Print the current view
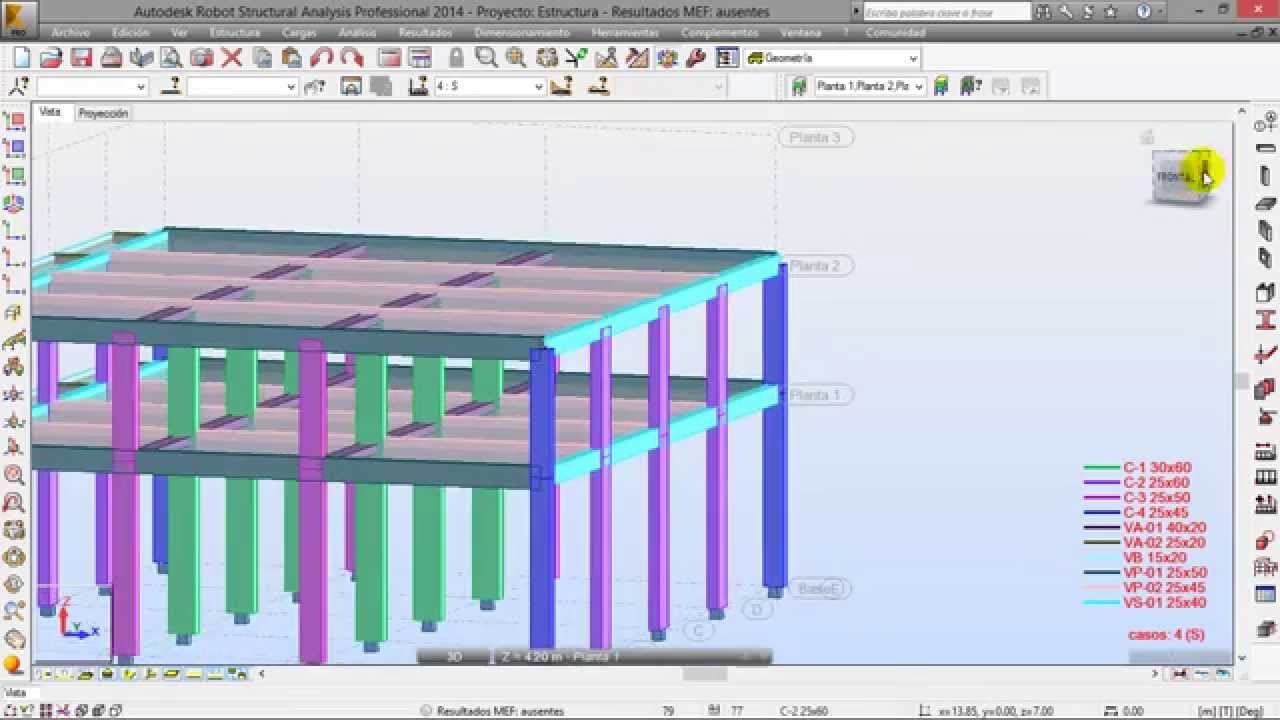1280x720 pixels. 111,58
